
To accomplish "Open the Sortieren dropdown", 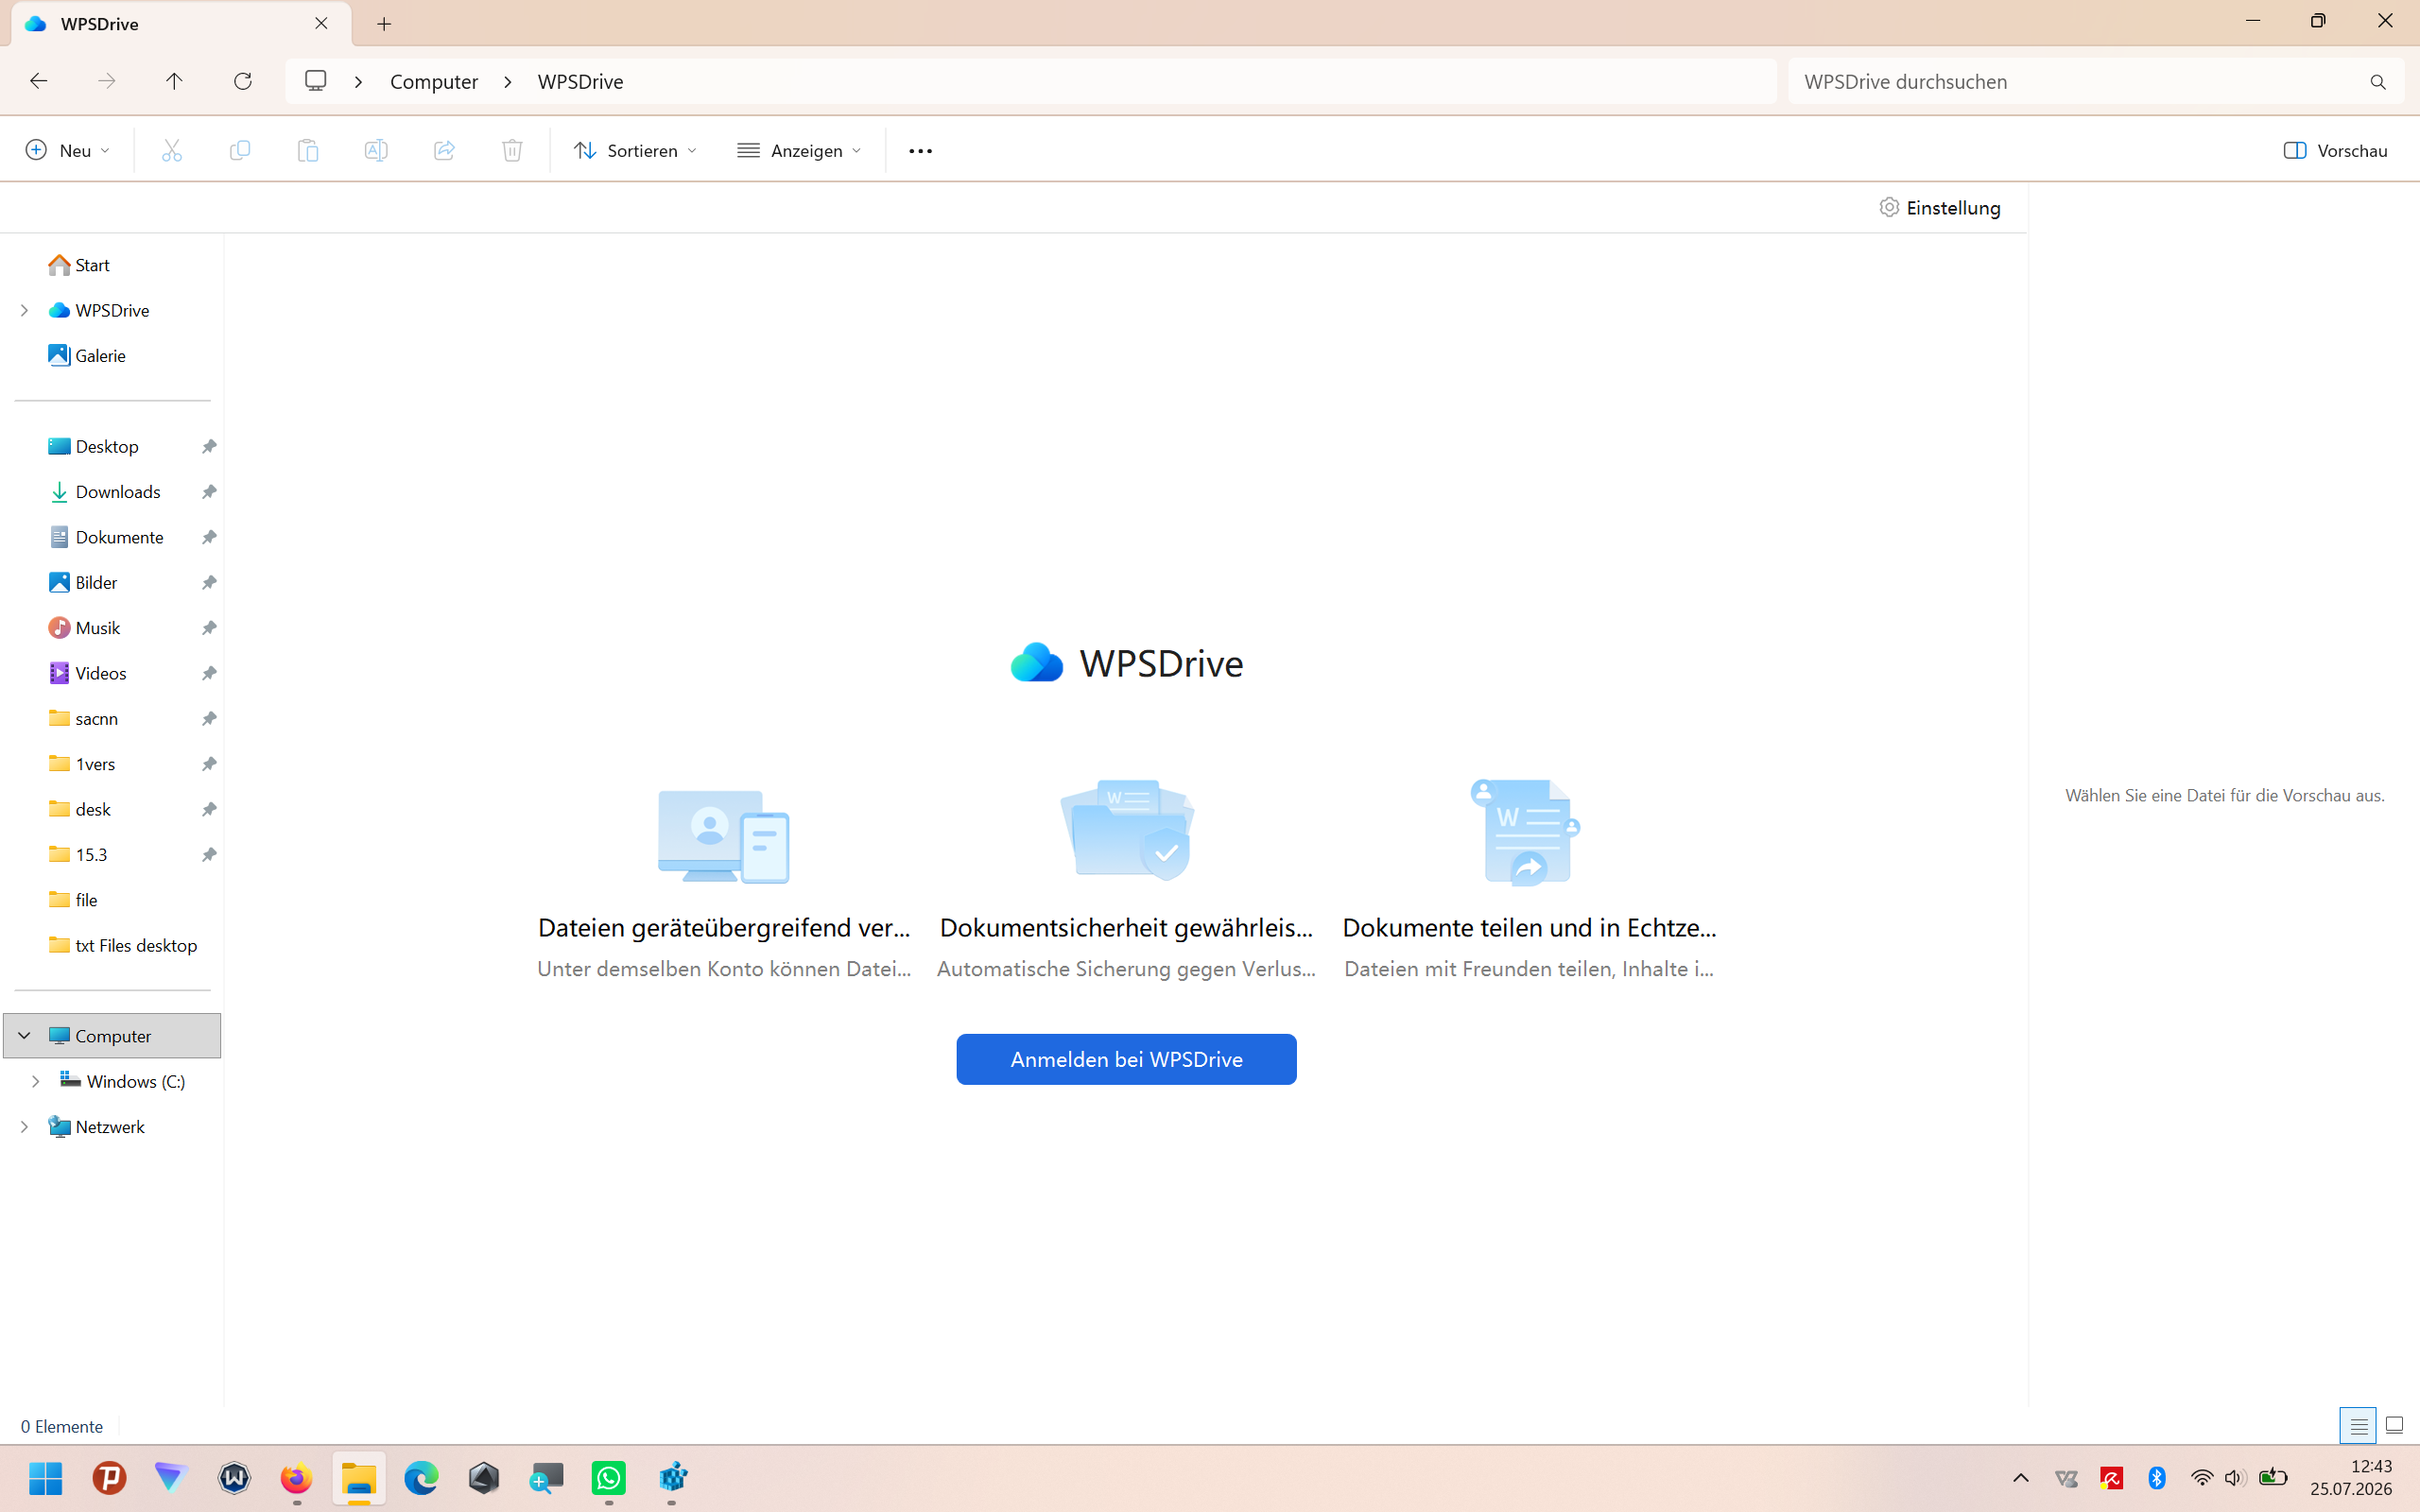I will coord(635,150).
